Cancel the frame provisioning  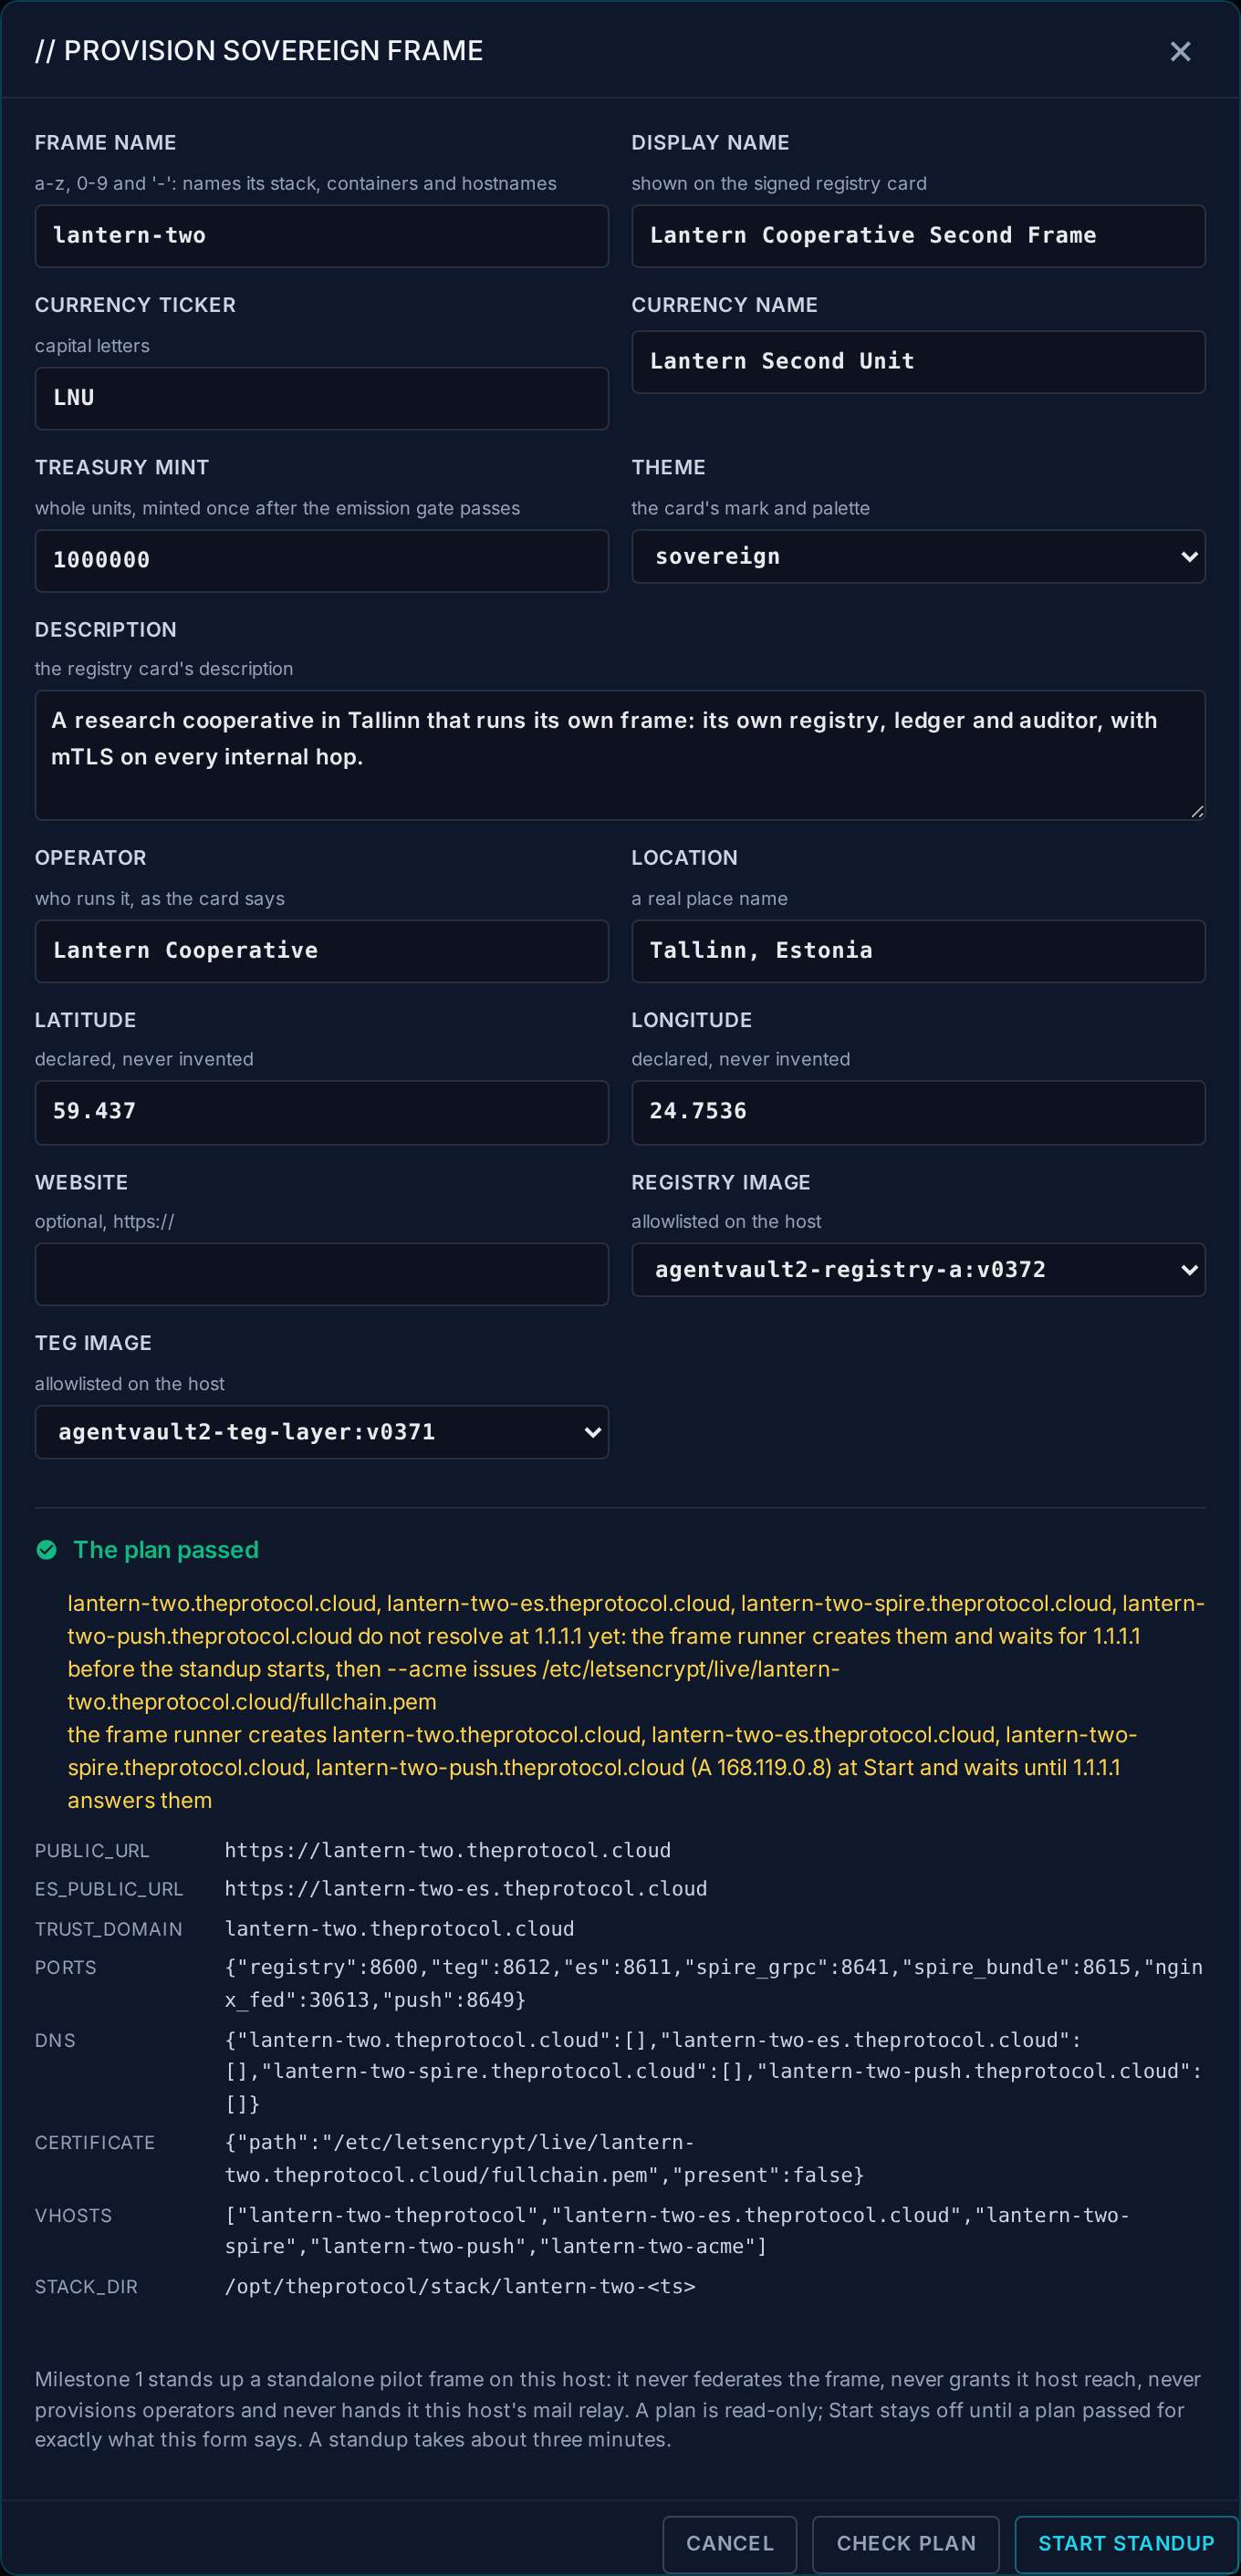tap(729, 2543)
